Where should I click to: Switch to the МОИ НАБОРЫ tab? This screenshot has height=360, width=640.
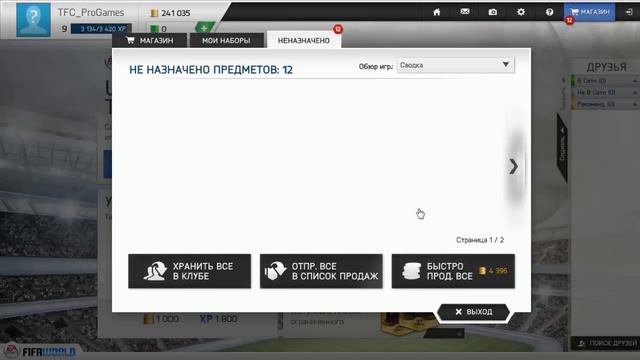pyautogui.click(x=226, y=40)
